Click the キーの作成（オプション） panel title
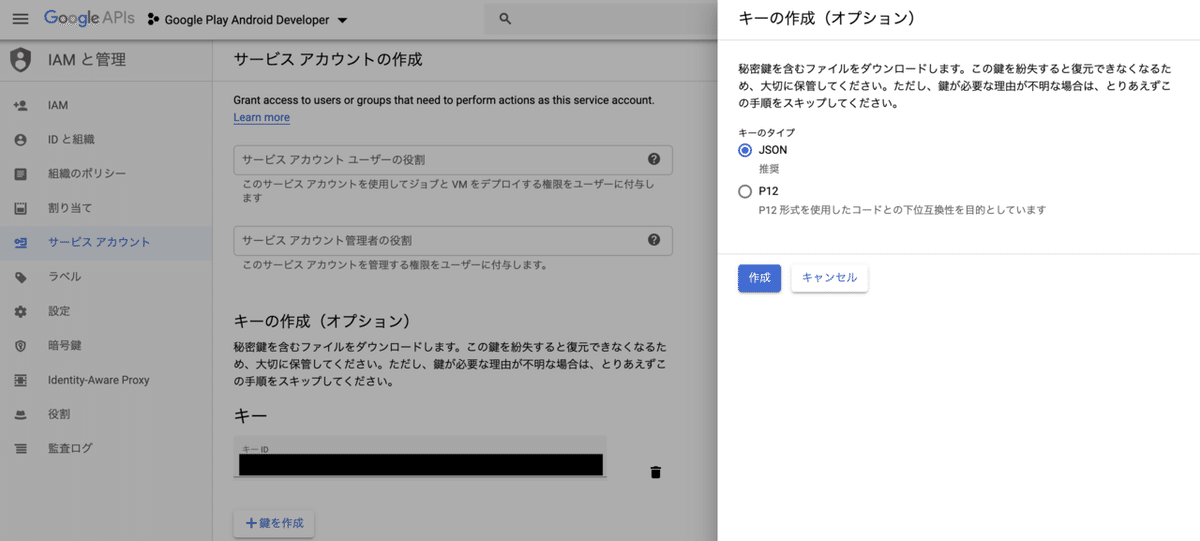 (x=827, y=18)
